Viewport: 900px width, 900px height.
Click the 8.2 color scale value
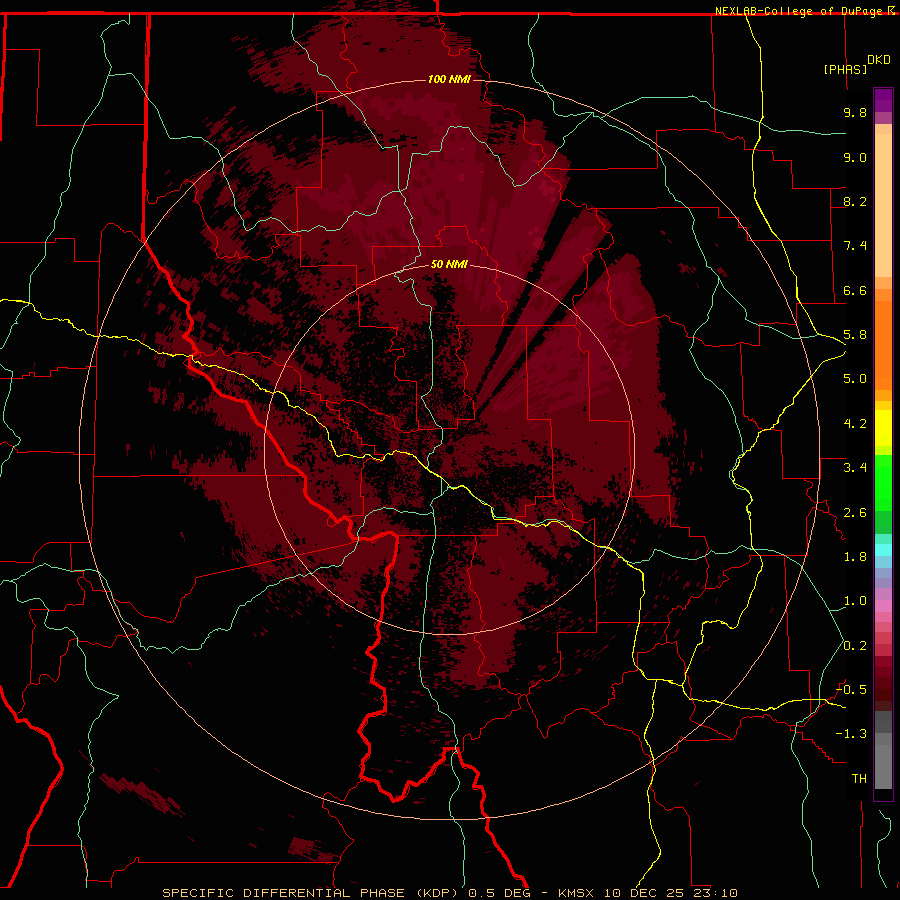click(855, 201)
